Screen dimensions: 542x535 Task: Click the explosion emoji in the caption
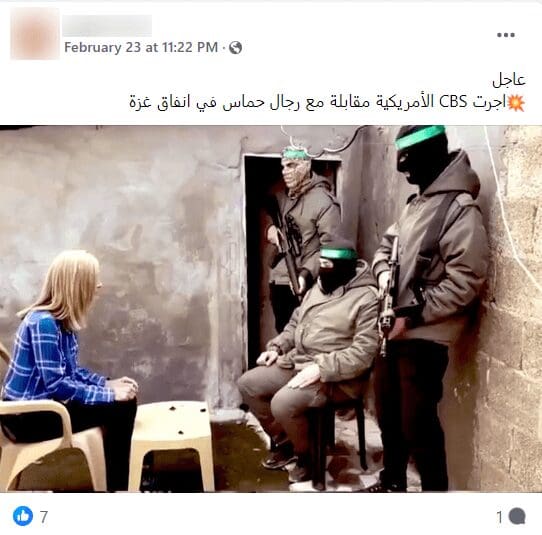(x=516, y=103)
